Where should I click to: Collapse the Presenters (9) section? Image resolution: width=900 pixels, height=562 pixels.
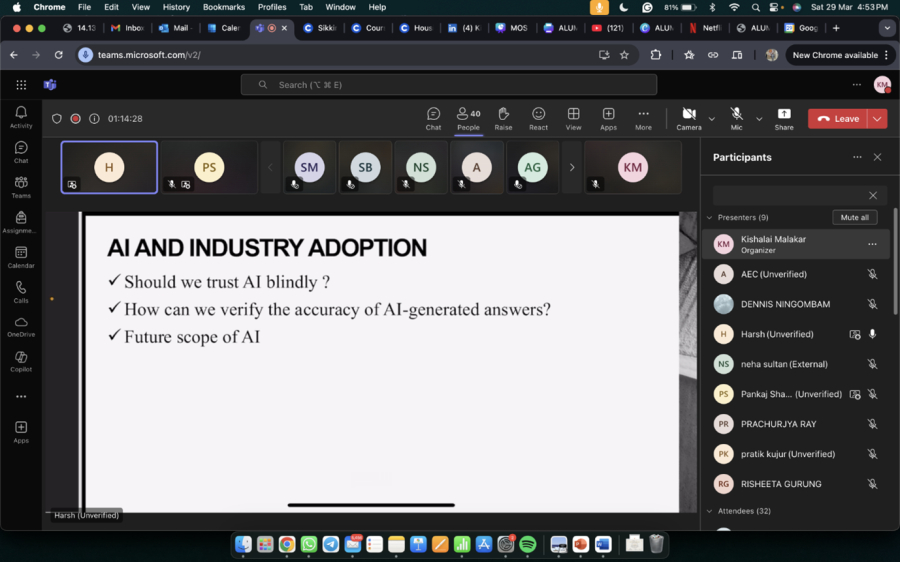[709, 218]
